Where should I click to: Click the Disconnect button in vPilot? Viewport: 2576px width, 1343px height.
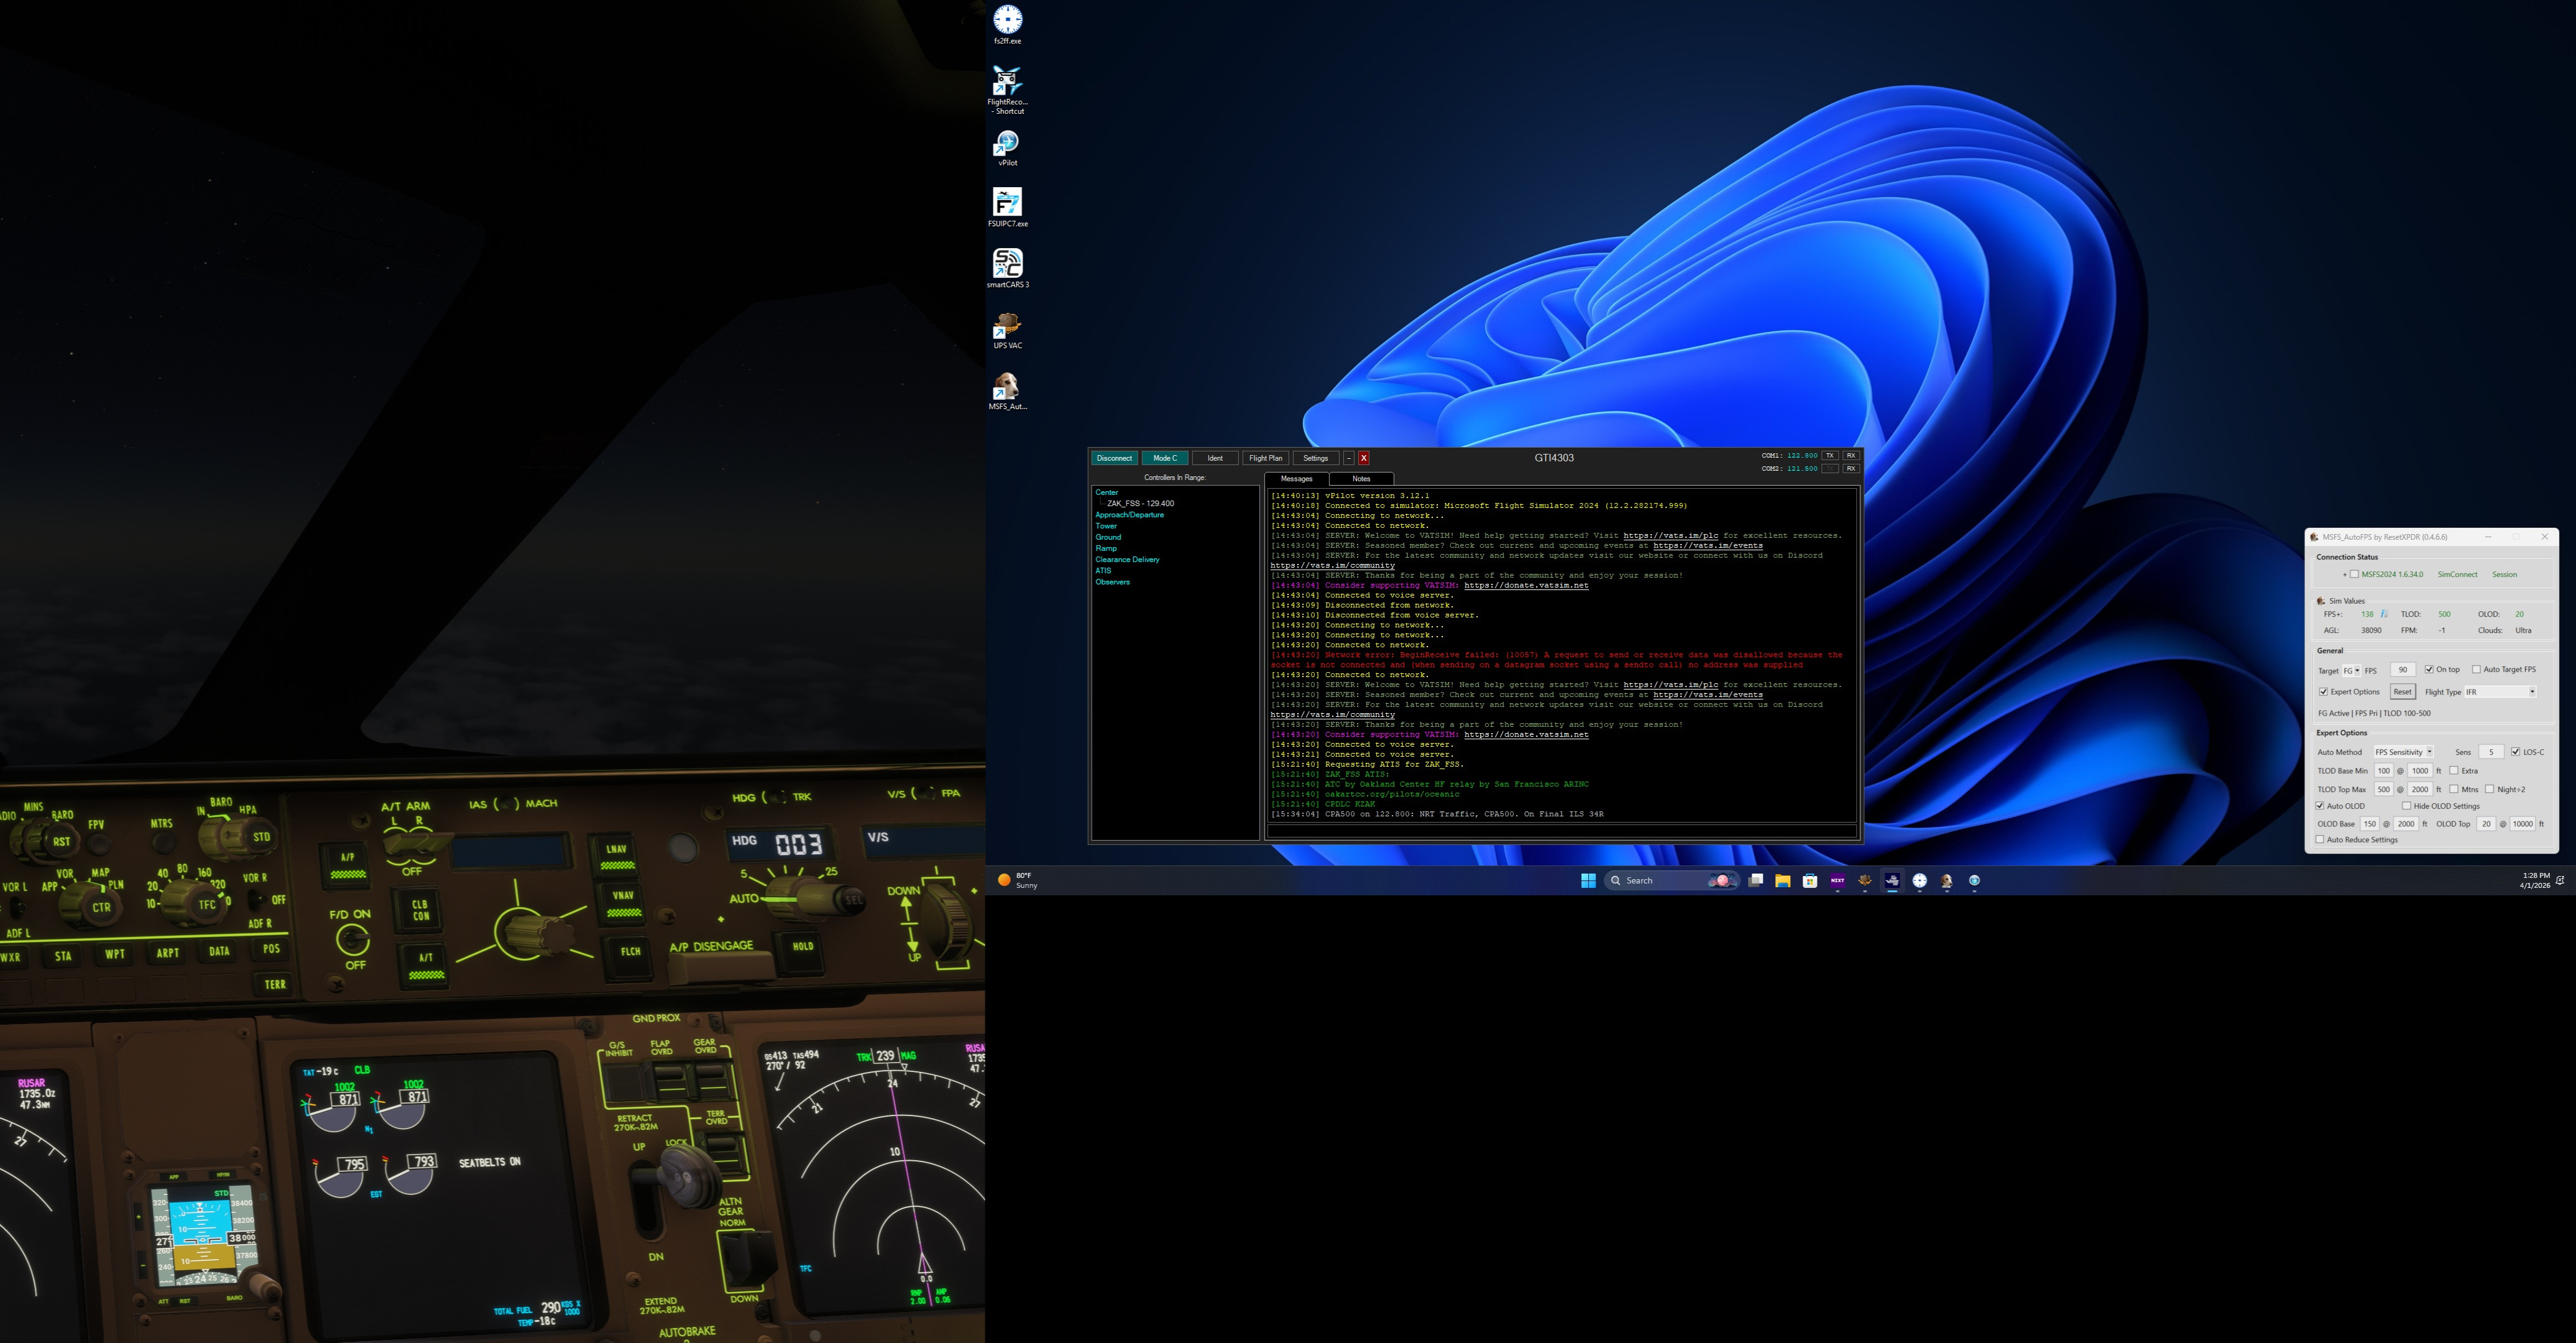point(1114,458)
